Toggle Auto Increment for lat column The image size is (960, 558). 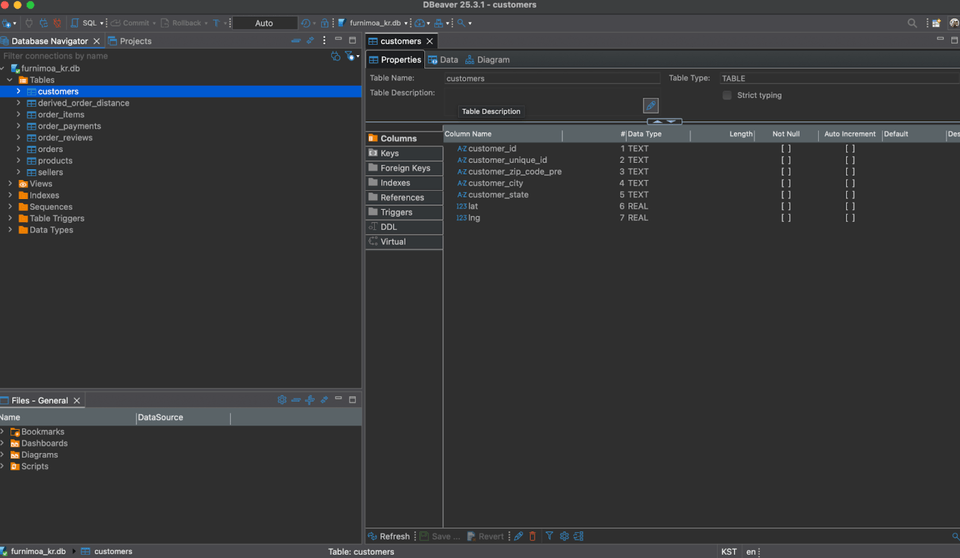point(850,206)
